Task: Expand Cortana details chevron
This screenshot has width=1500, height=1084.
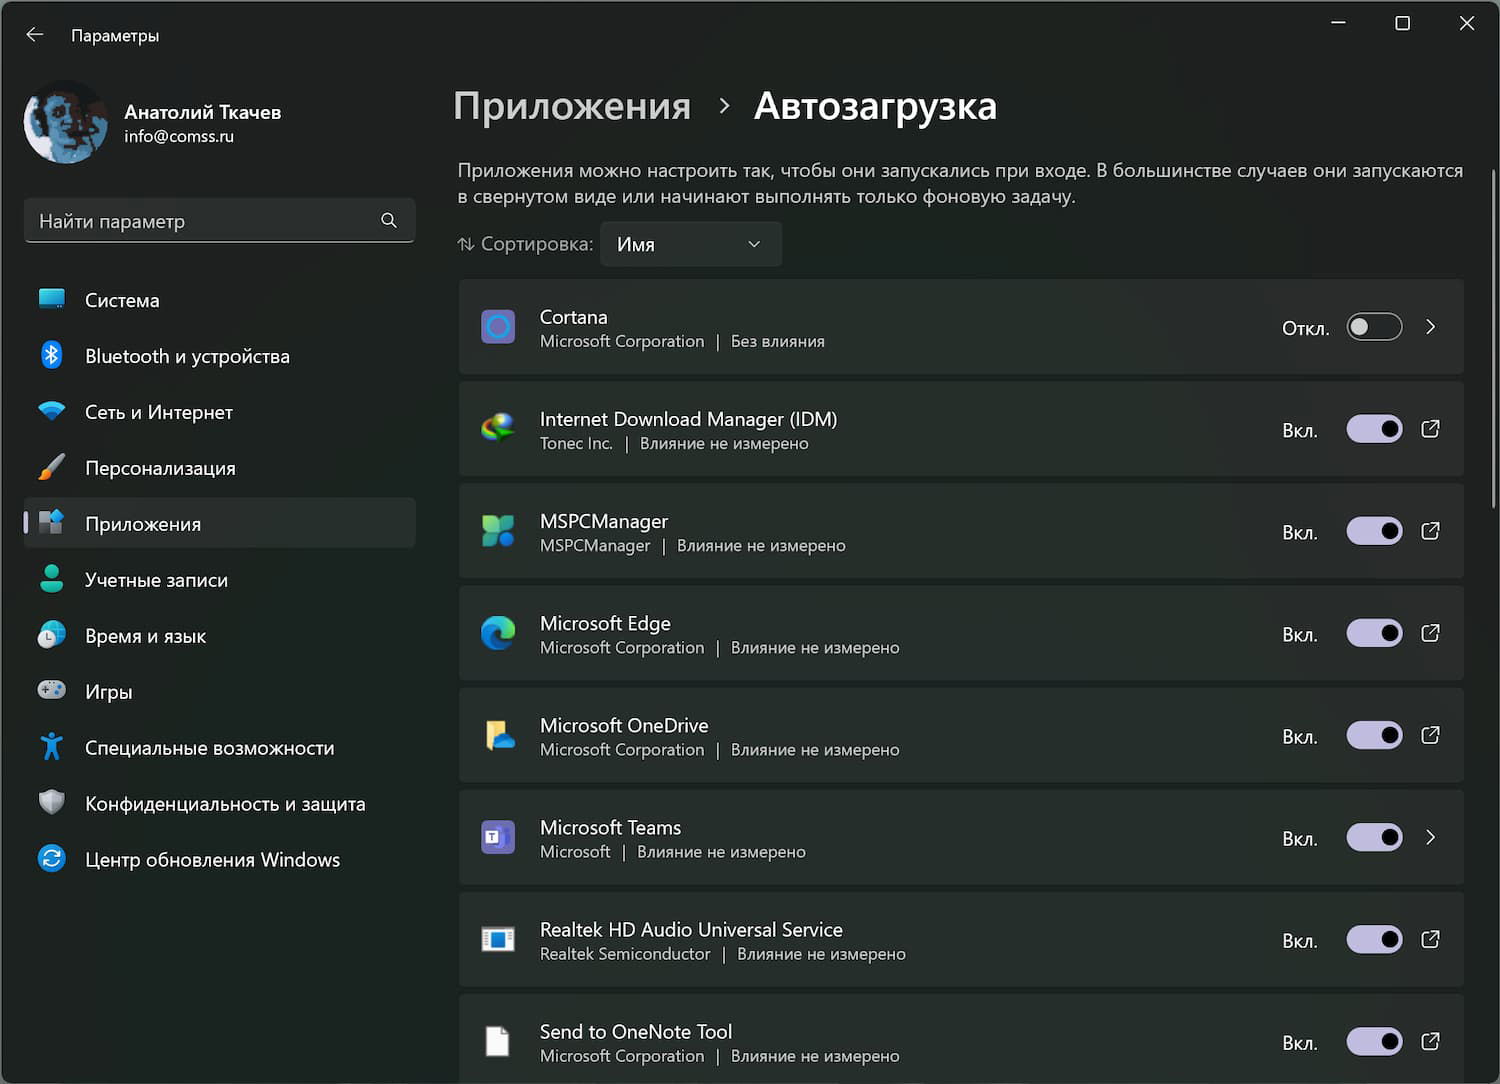Action: pos(1430,327)
